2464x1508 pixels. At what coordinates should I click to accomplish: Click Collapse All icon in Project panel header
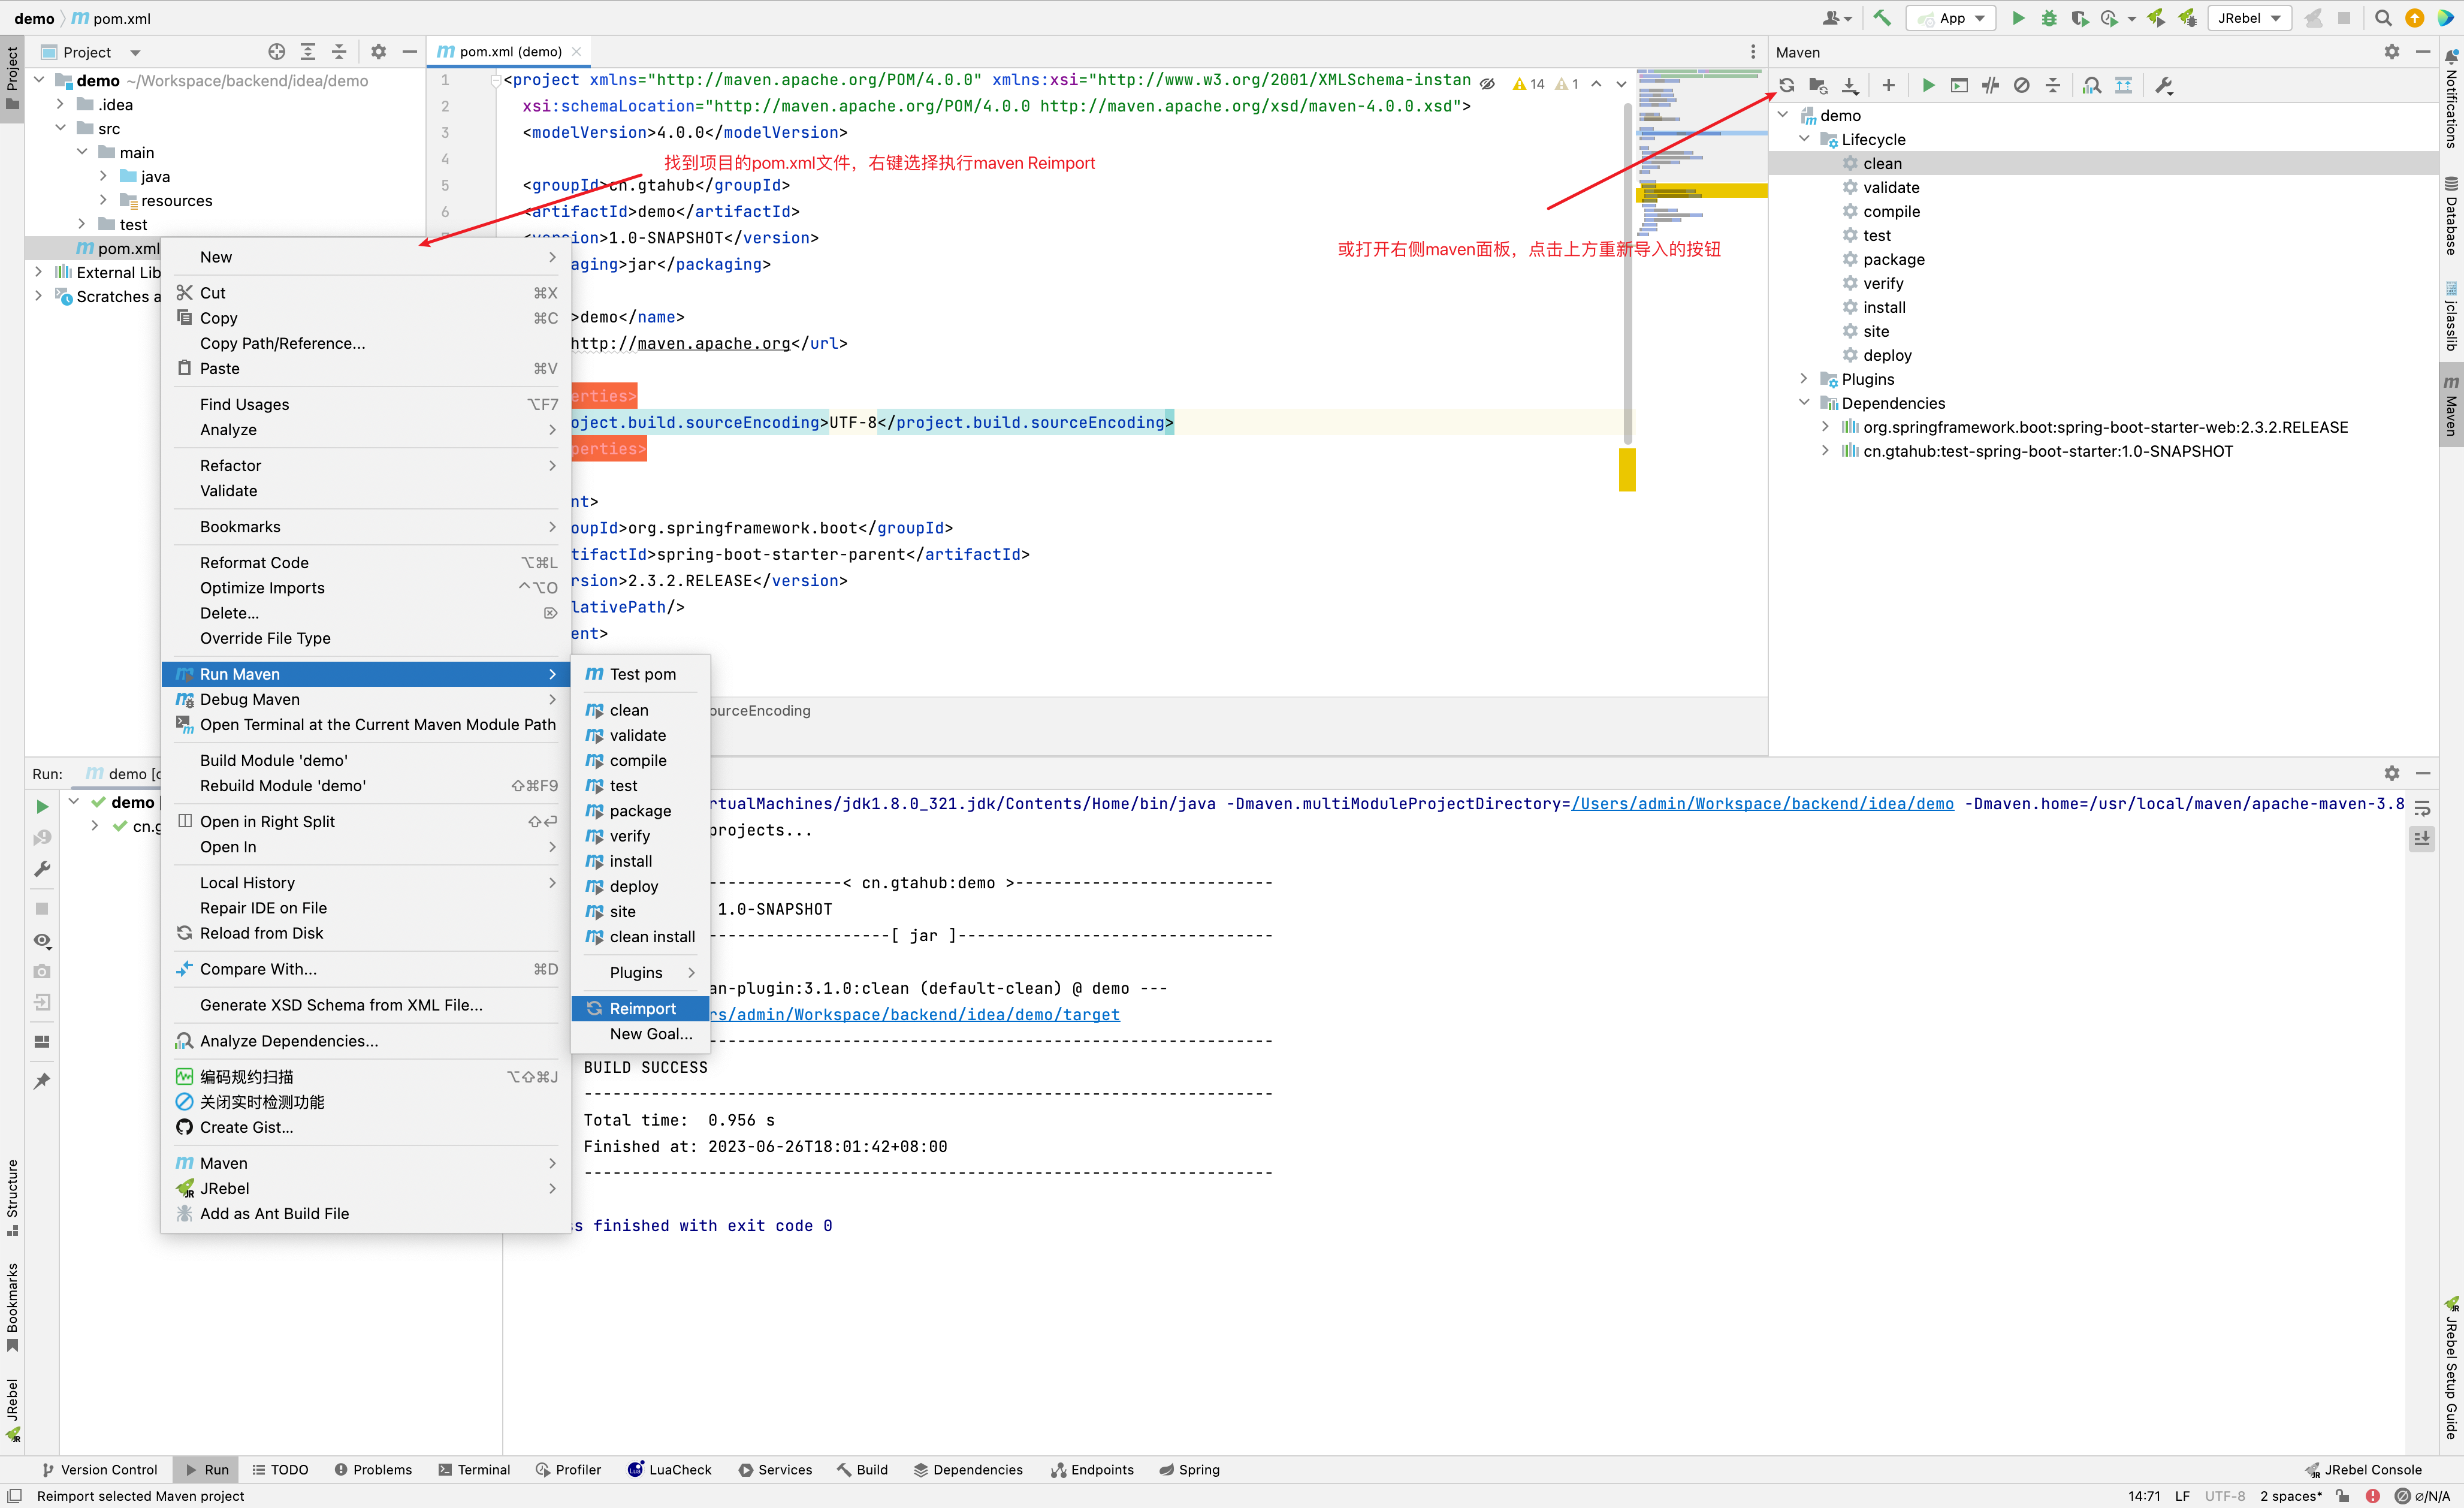click(339, 52)
